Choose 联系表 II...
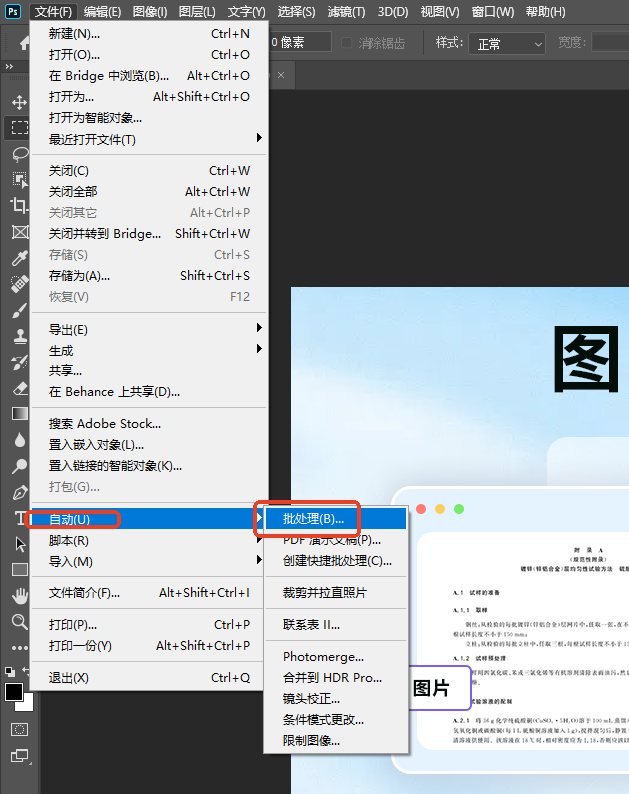 tap(336, 624)
